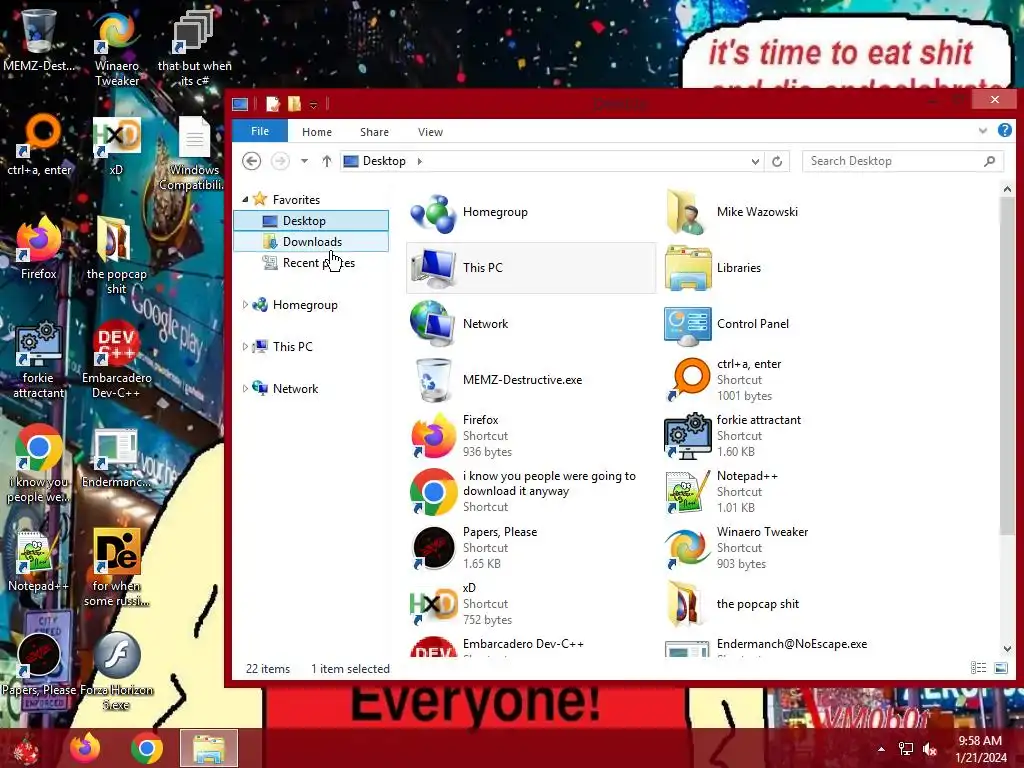1024x768 pixels.
Task: Select the Chrome 'i know you people' shortcut
Action: [530, 491]
